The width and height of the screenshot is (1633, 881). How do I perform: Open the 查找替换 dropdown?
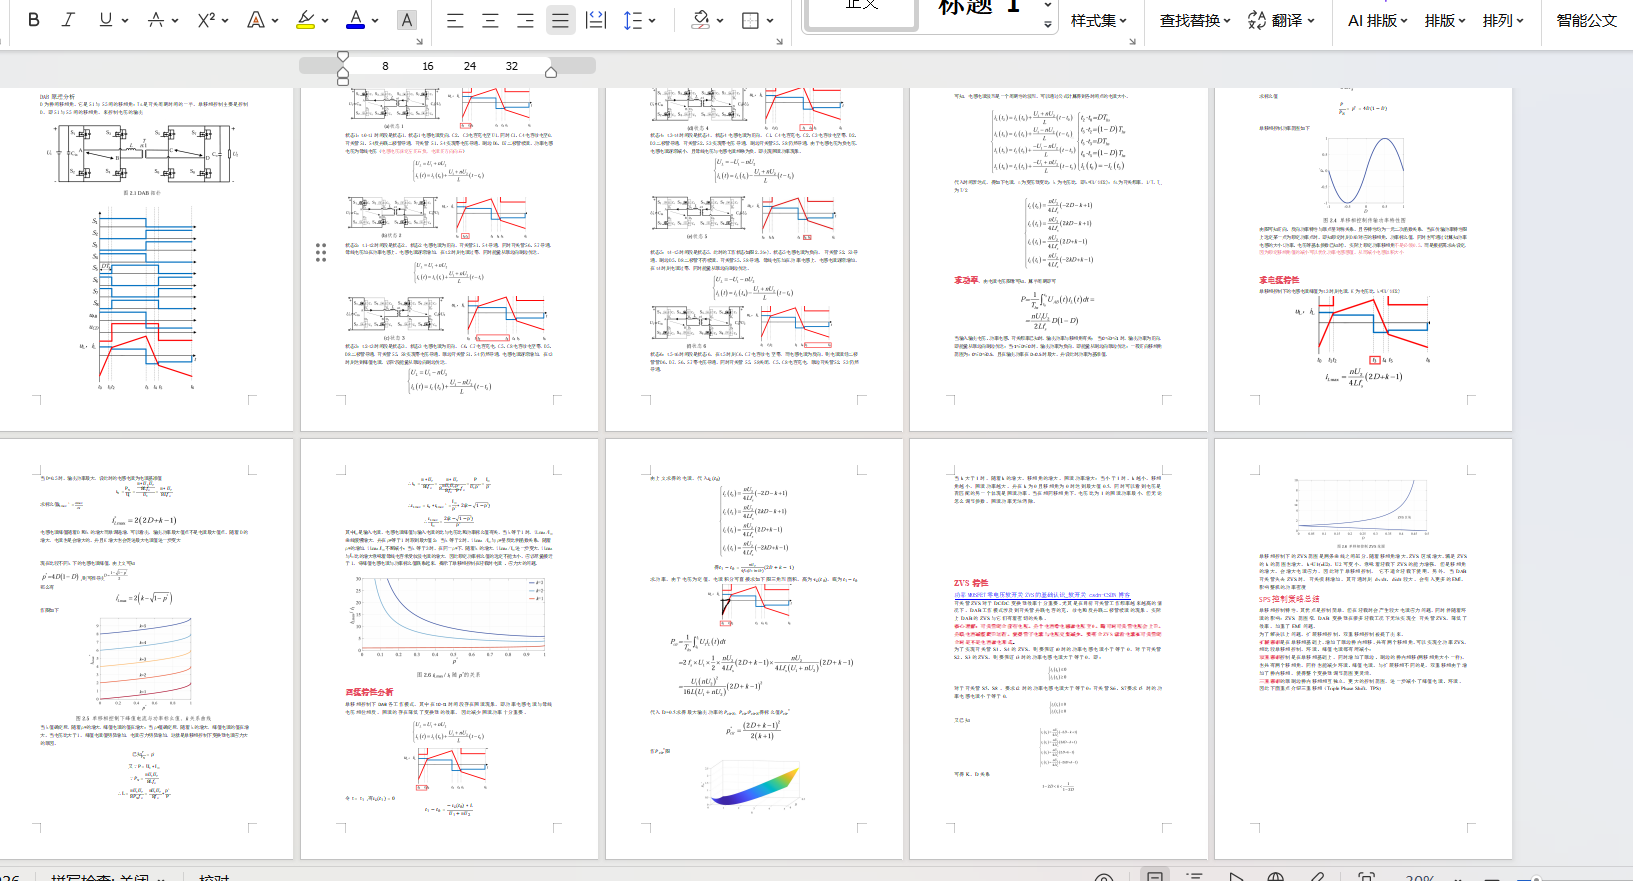[x=1195, y=20]
